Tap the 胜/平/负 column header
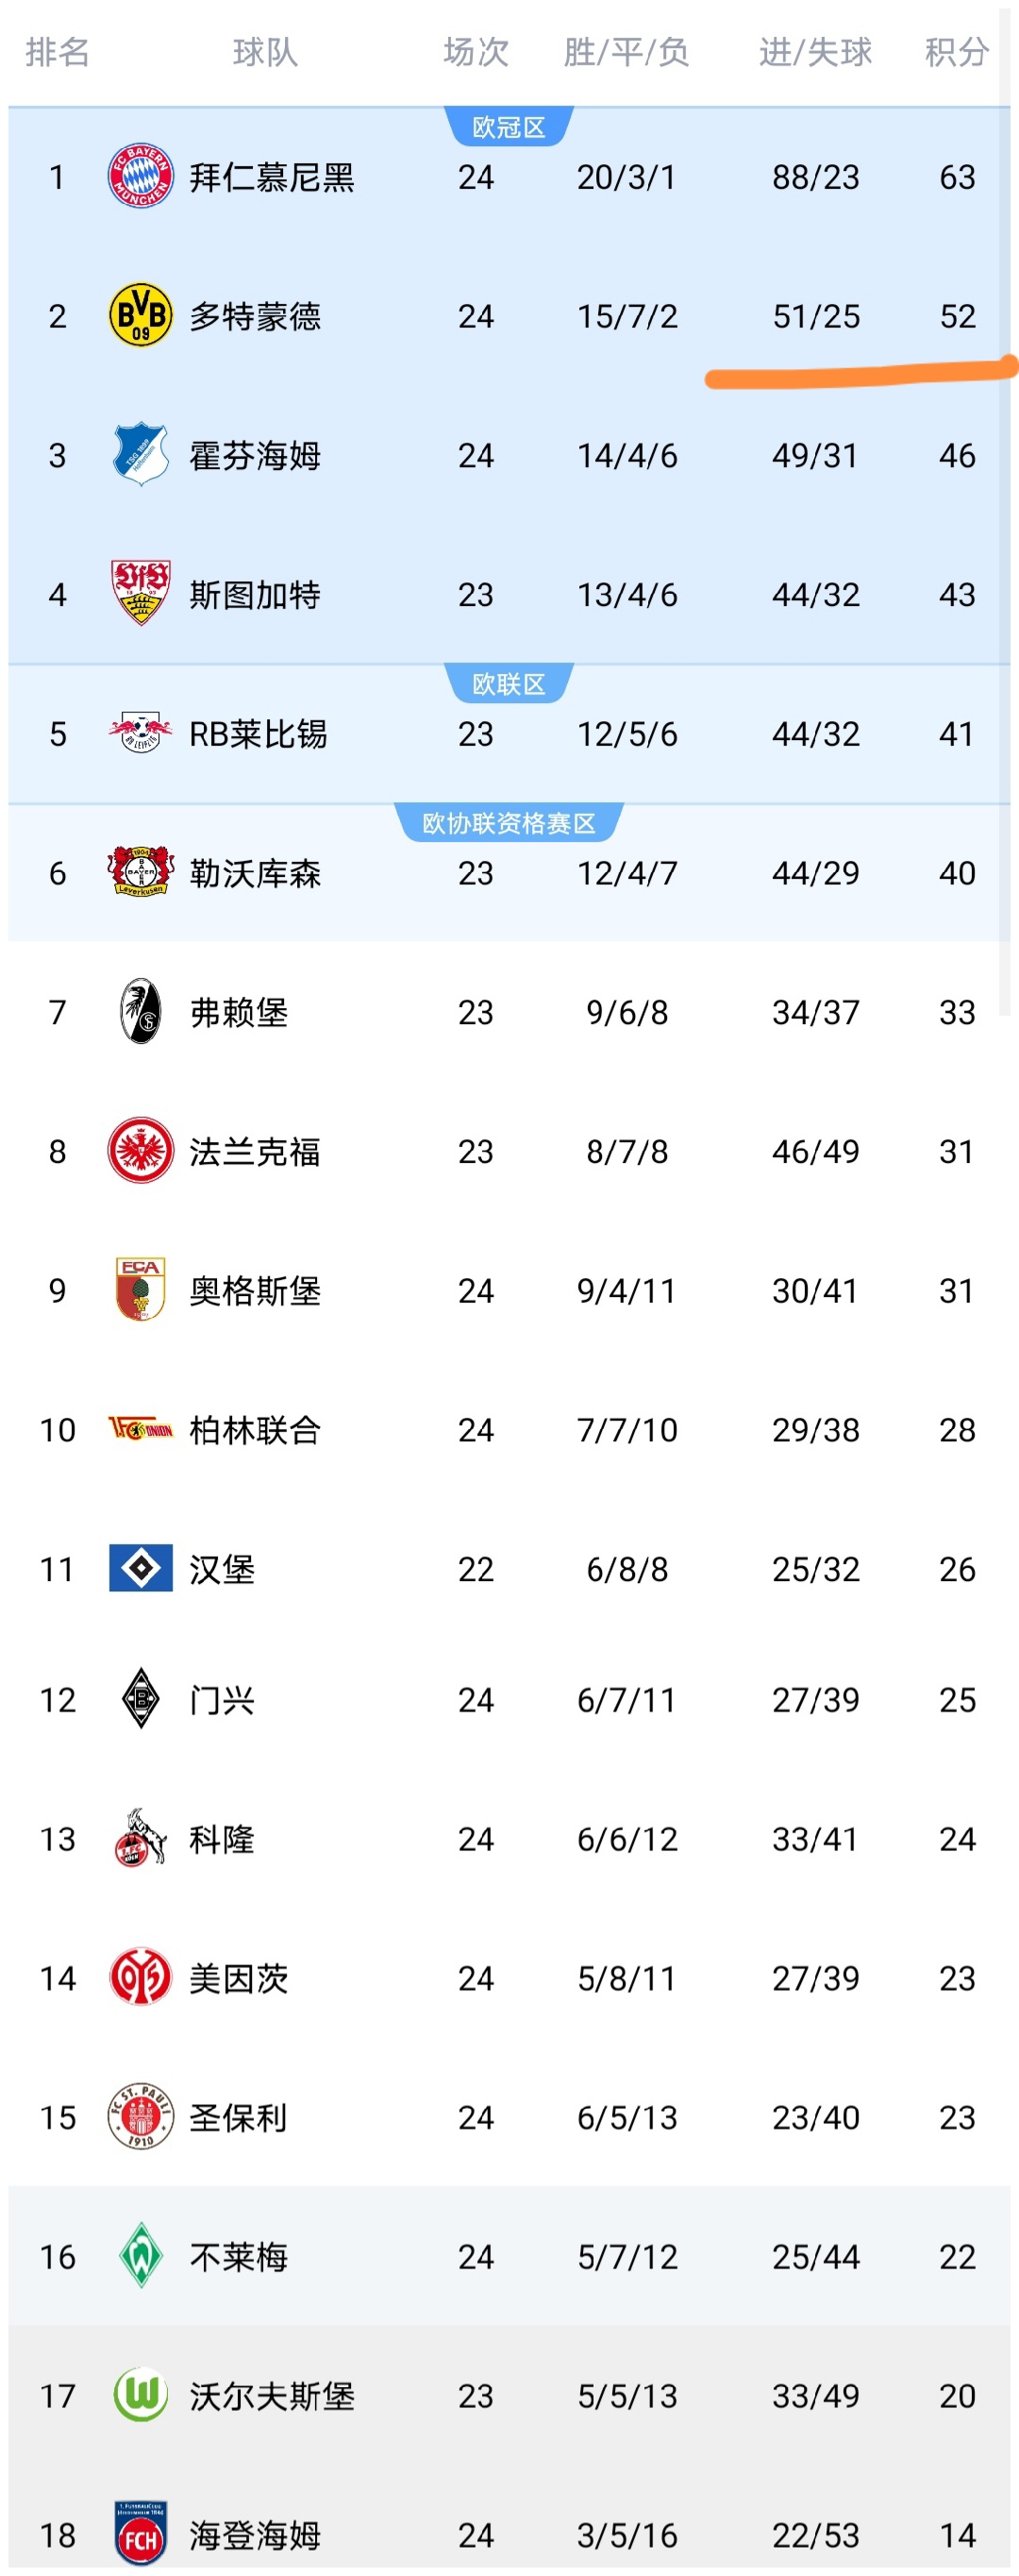The width and height of the screenshot is (1019, 2576). pyautogui.click(x=626, y=52)
